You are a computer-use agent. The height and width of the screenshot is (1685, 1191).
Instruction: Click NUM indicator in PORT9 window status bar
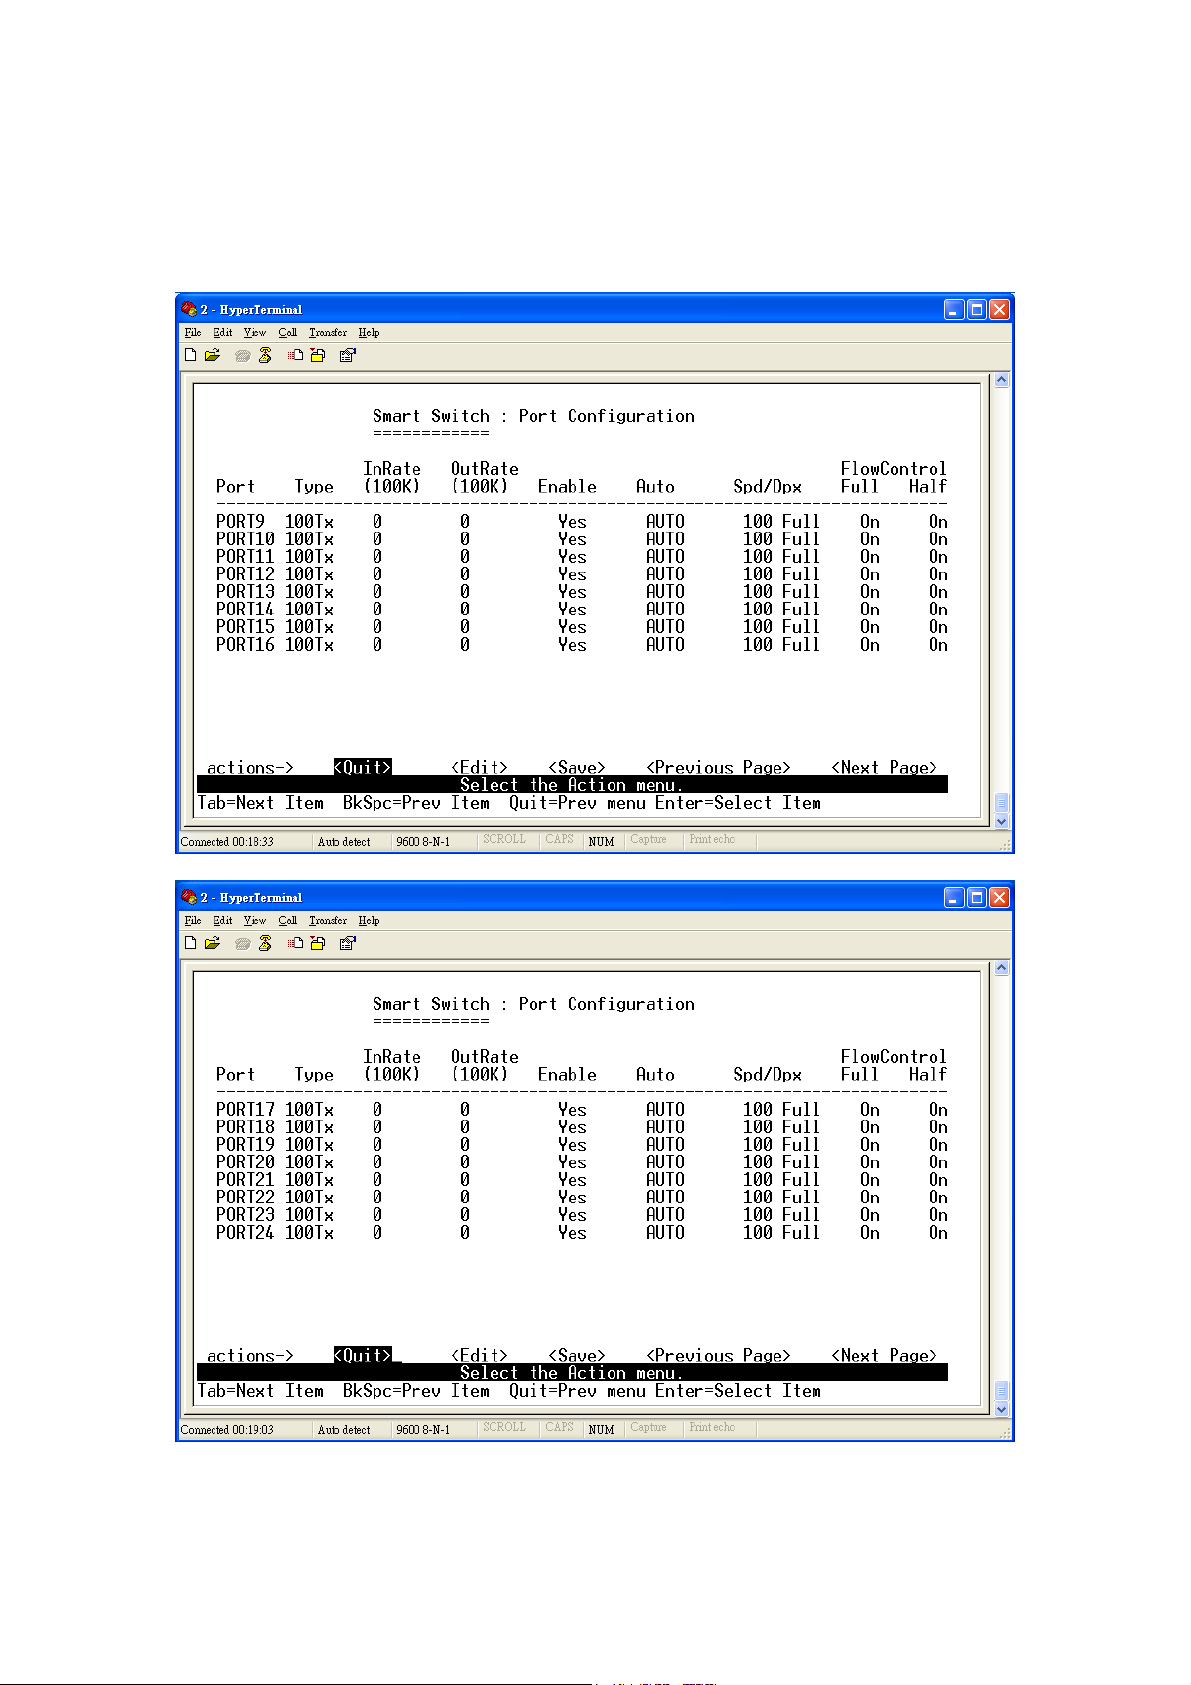click(601, 842)
